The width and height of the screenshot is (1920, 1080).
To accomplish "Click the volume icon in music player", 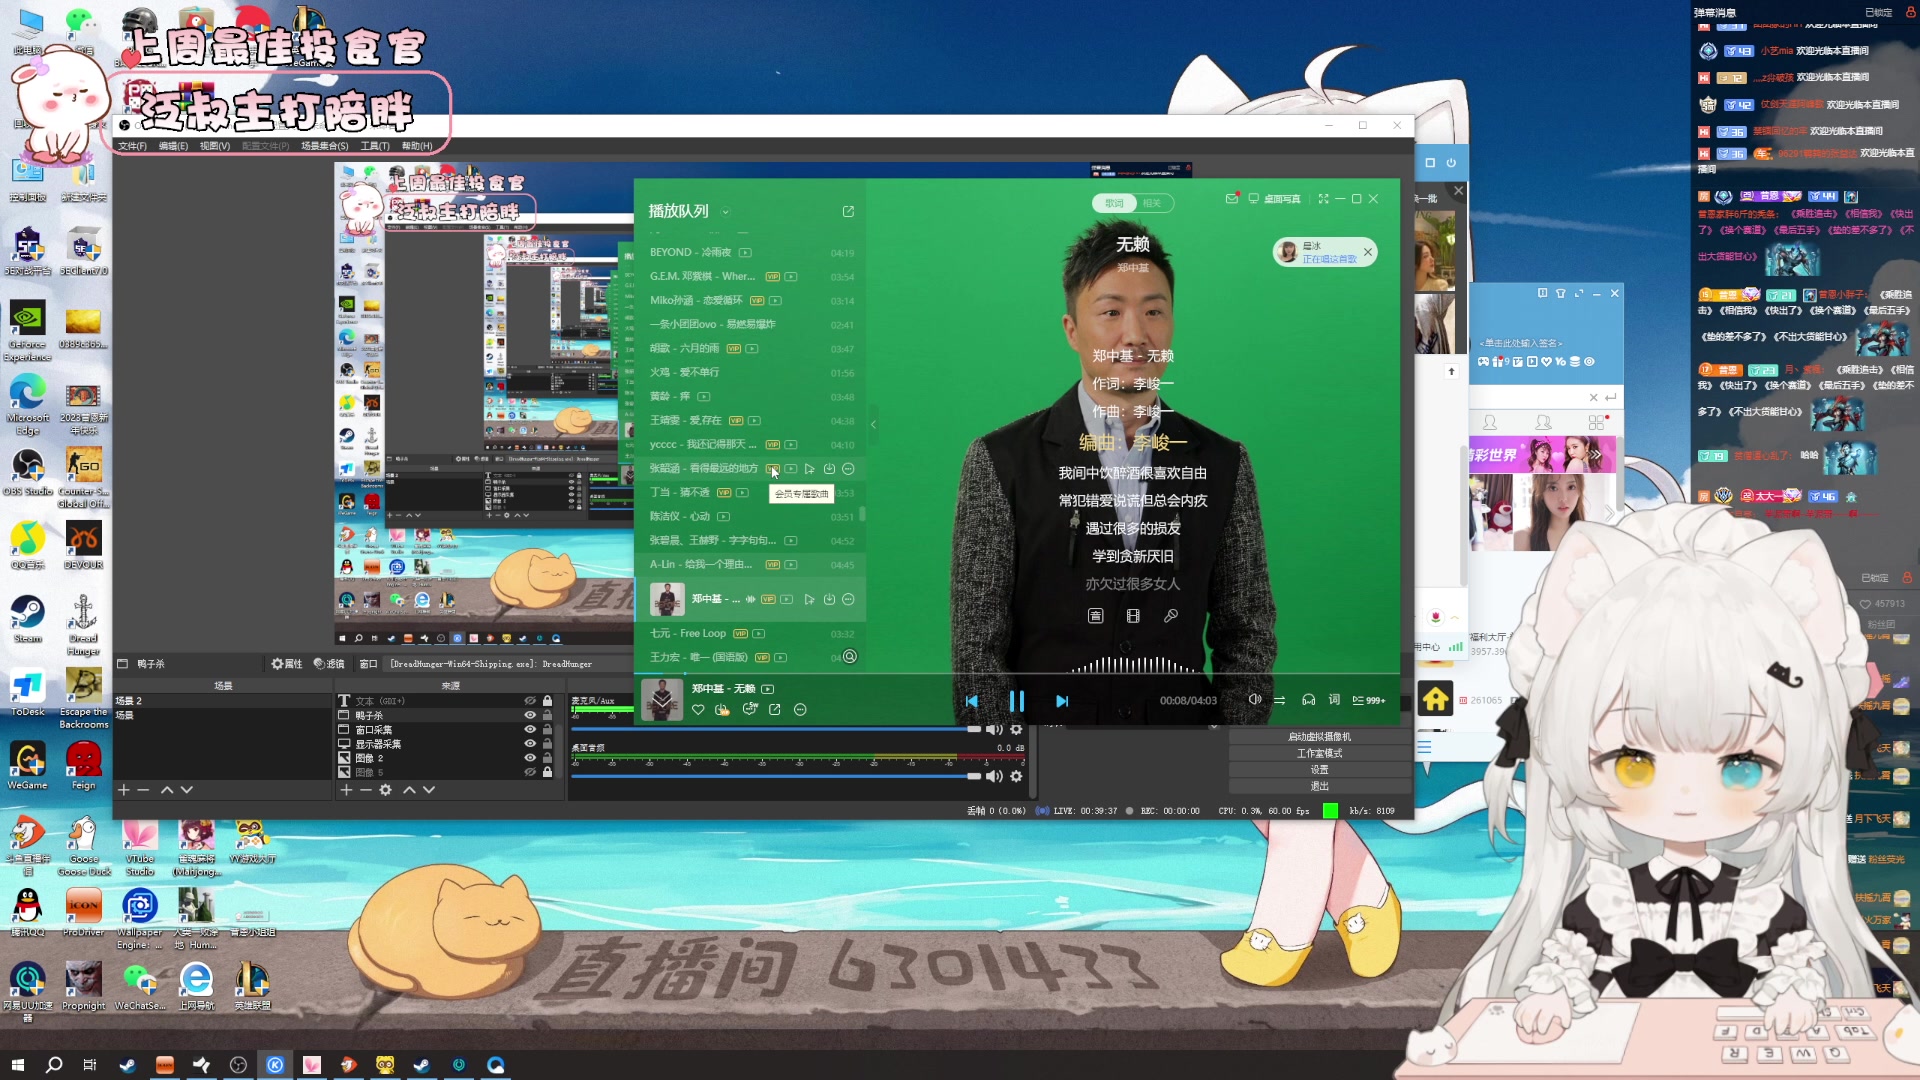I will pos(1254,700).
